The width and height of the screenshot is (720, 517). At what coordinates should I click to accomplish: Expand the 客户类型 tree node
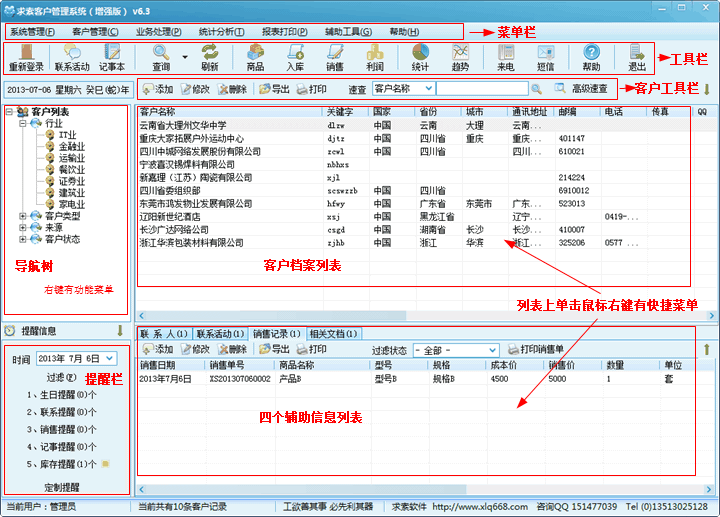tap(24, 215)
